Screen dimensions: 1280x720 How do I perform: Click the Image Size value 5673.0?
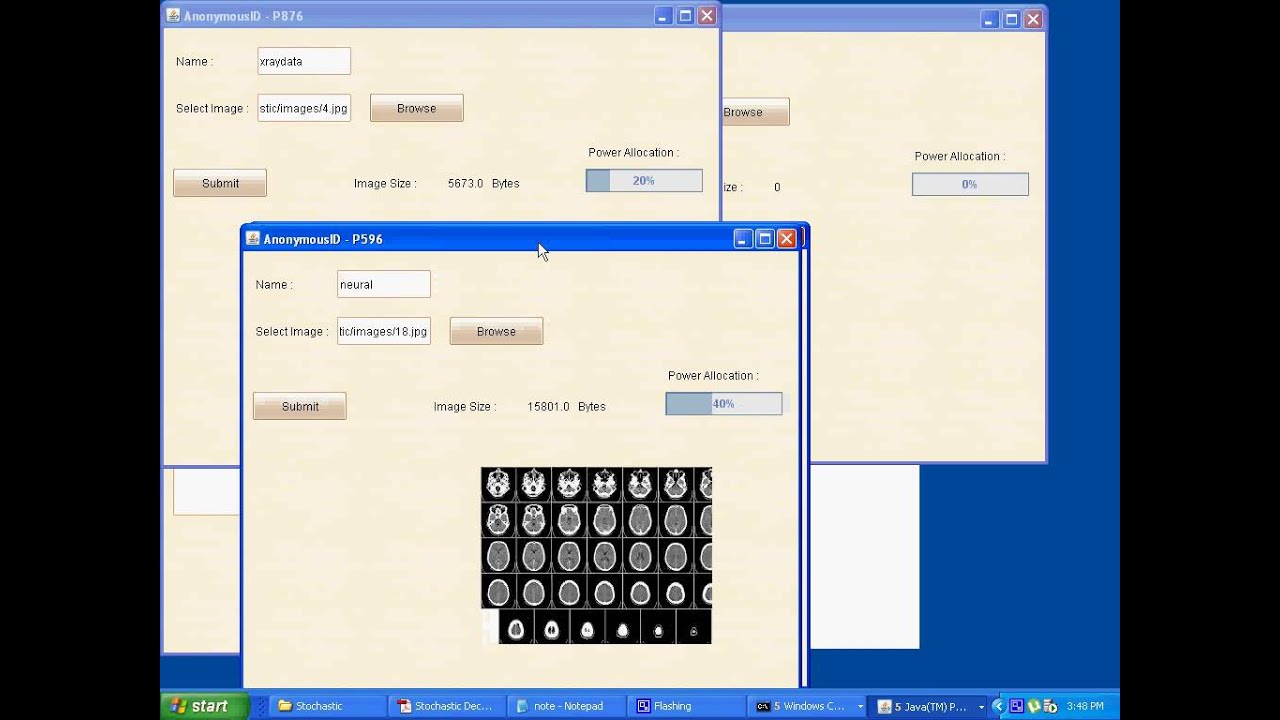465,184
